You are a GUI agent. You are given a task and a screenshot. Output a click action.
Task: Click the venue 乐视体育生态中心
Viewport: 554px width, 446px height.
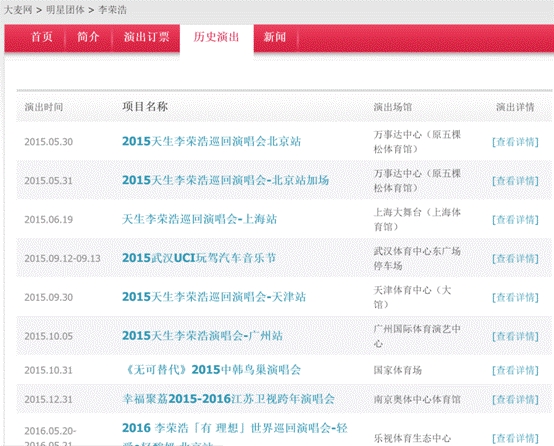point(412,439)
